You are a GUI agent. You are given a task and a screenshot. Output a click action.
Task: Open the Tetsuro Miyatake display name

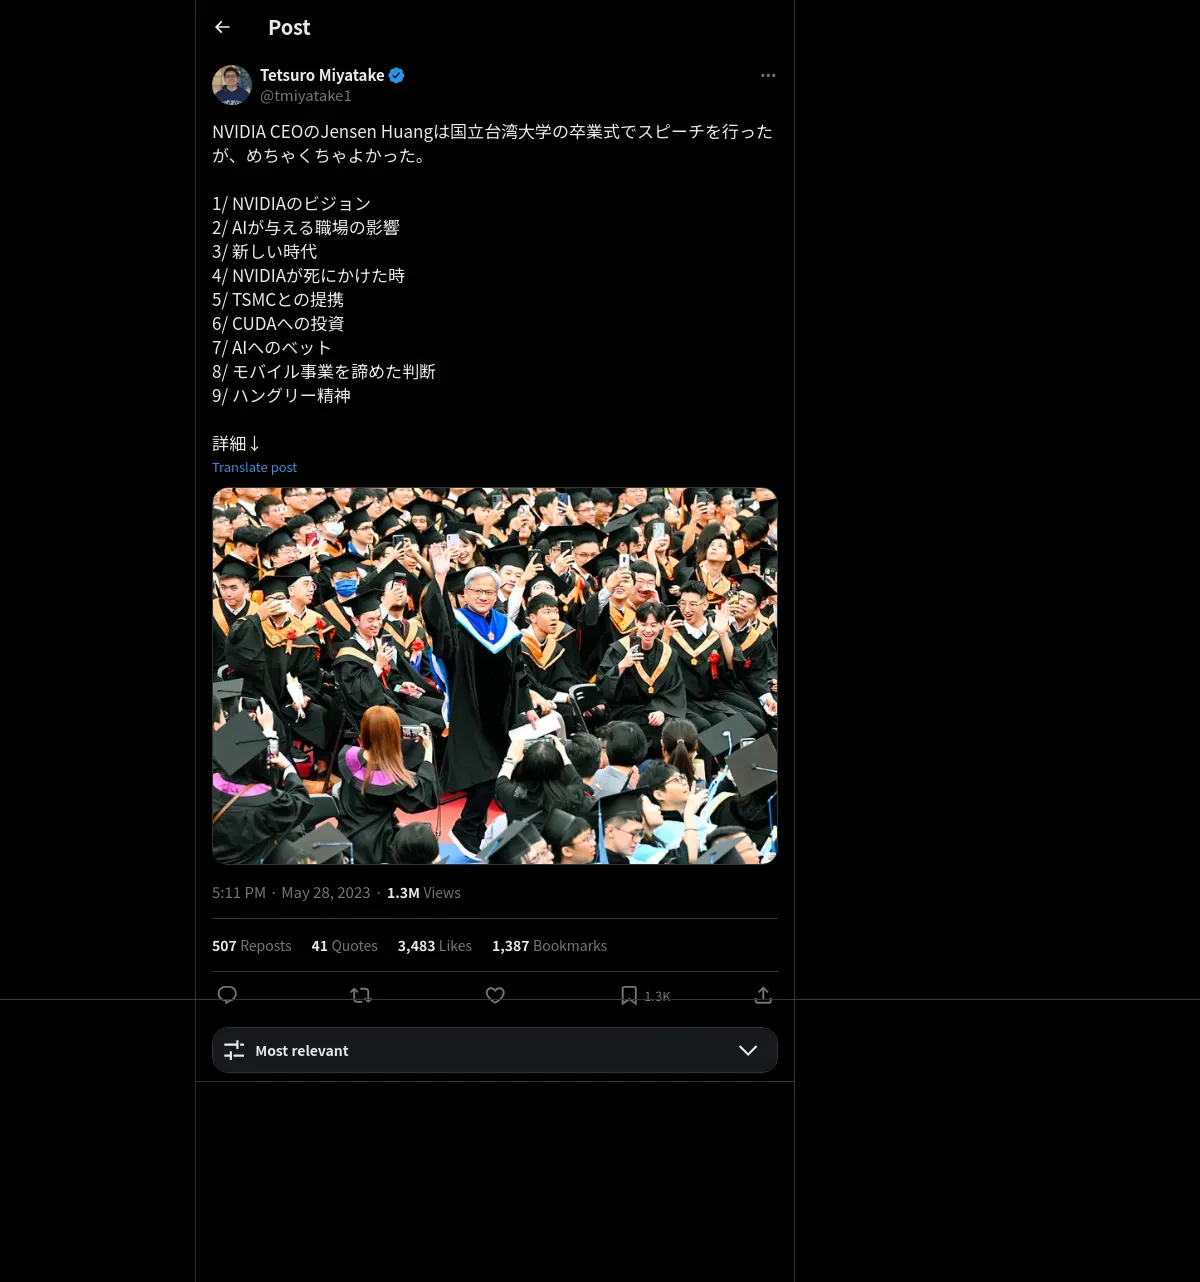322,75
